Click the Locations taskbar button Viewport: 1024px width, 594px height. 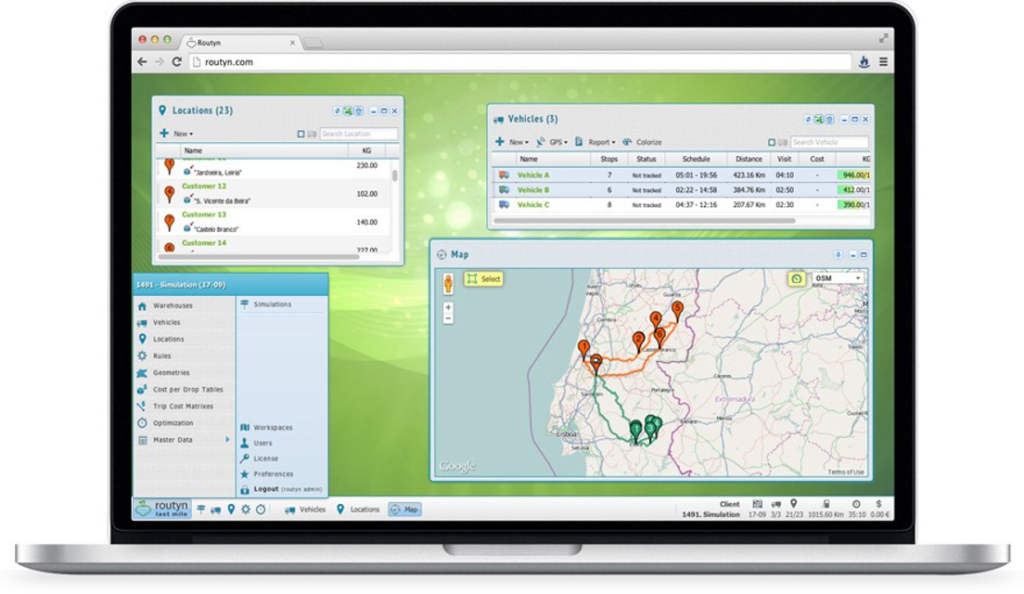(x=357, y=509)
